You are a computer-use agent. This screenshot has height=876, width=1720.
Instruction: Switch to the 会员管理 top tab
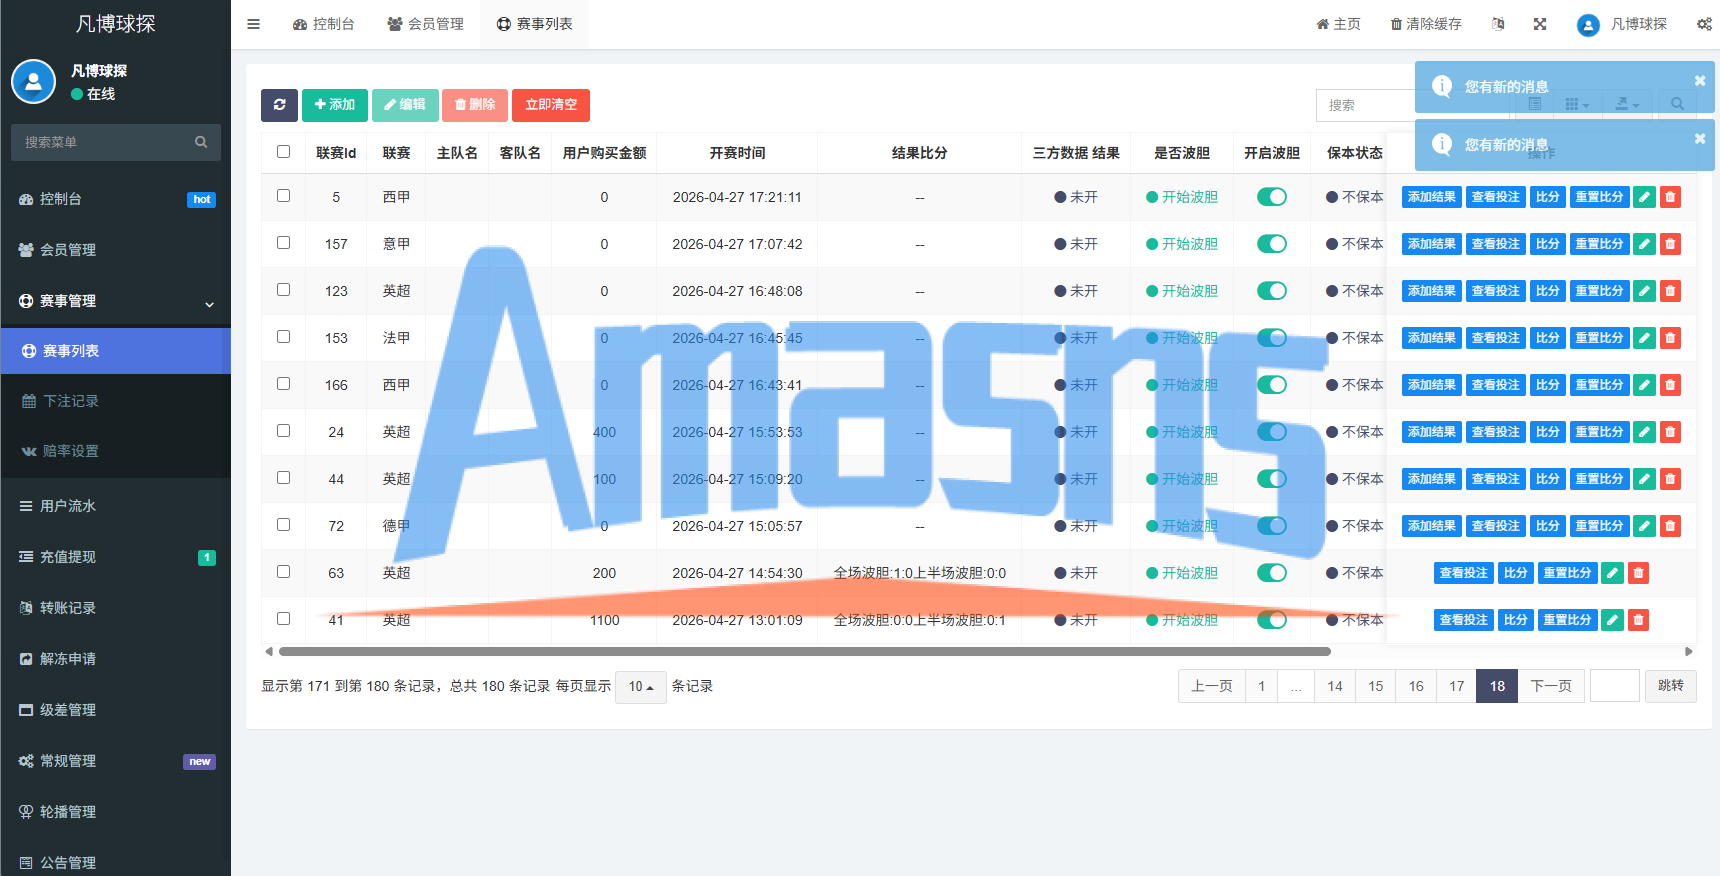point(425,24)
